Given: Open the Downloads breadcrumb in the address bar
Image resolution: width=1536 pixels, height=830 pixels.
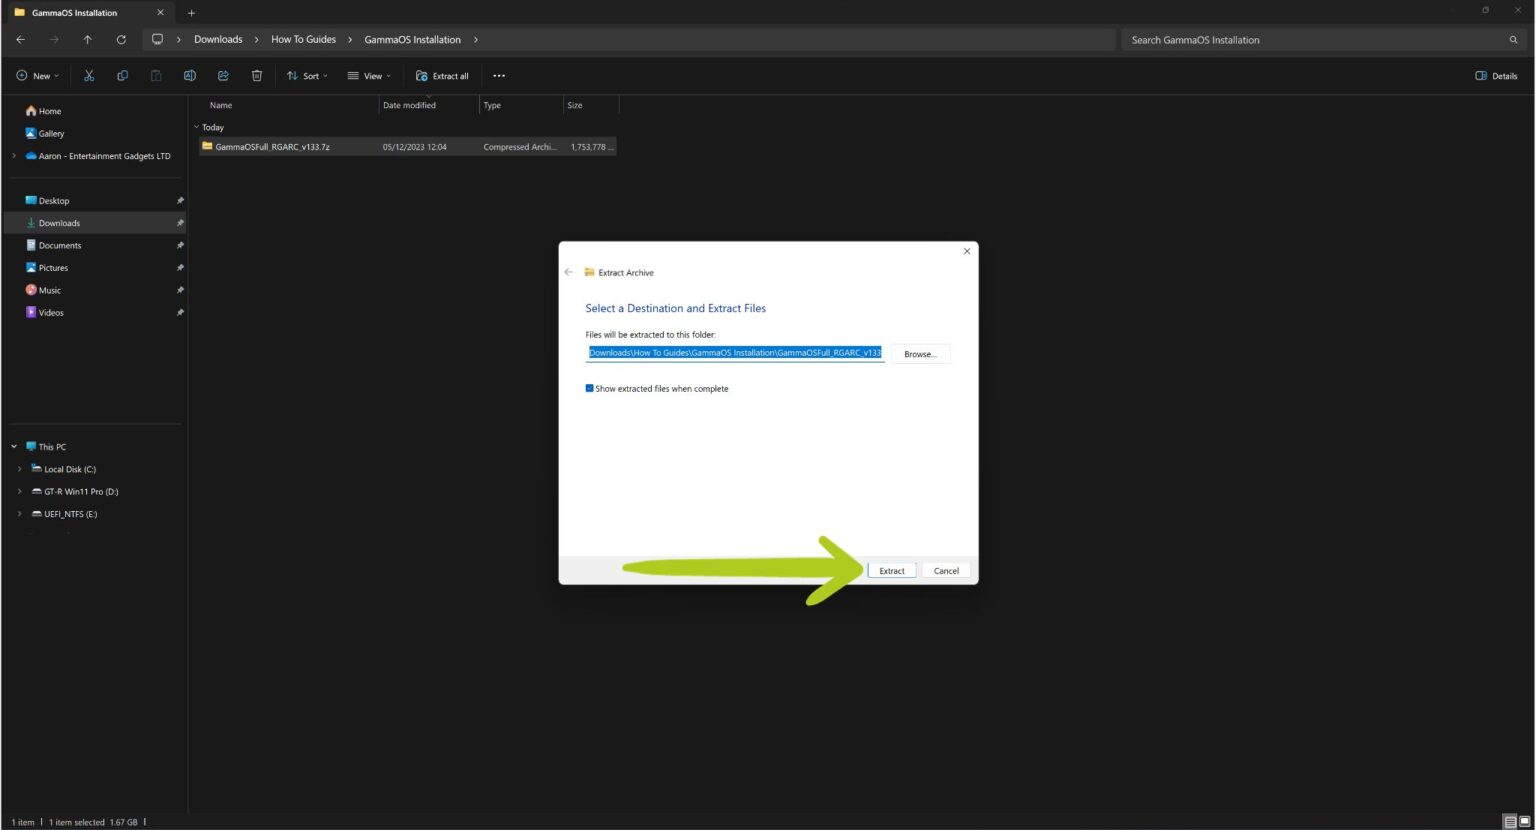Looking at the screenshot, I should (217, 39).
